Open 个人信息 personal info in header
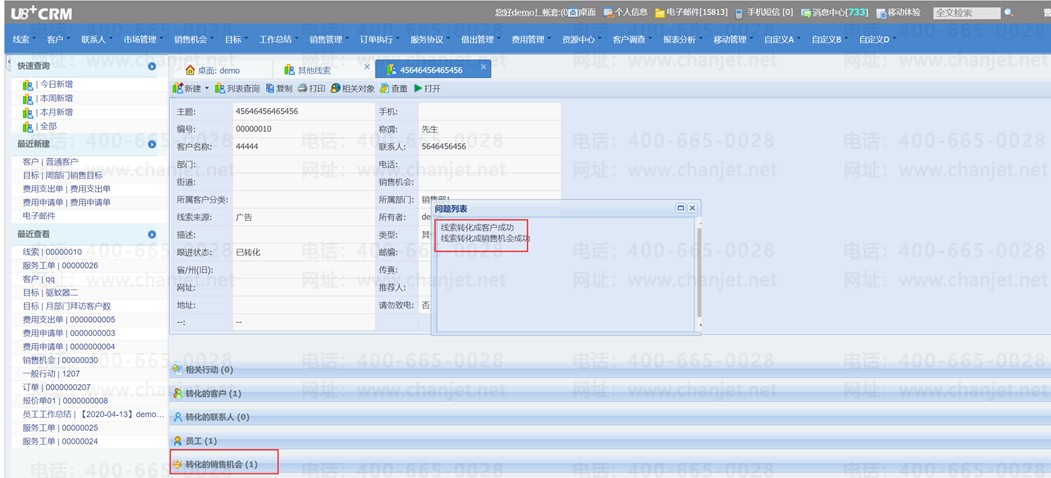The image size is (1051, 478). (625, 12)
